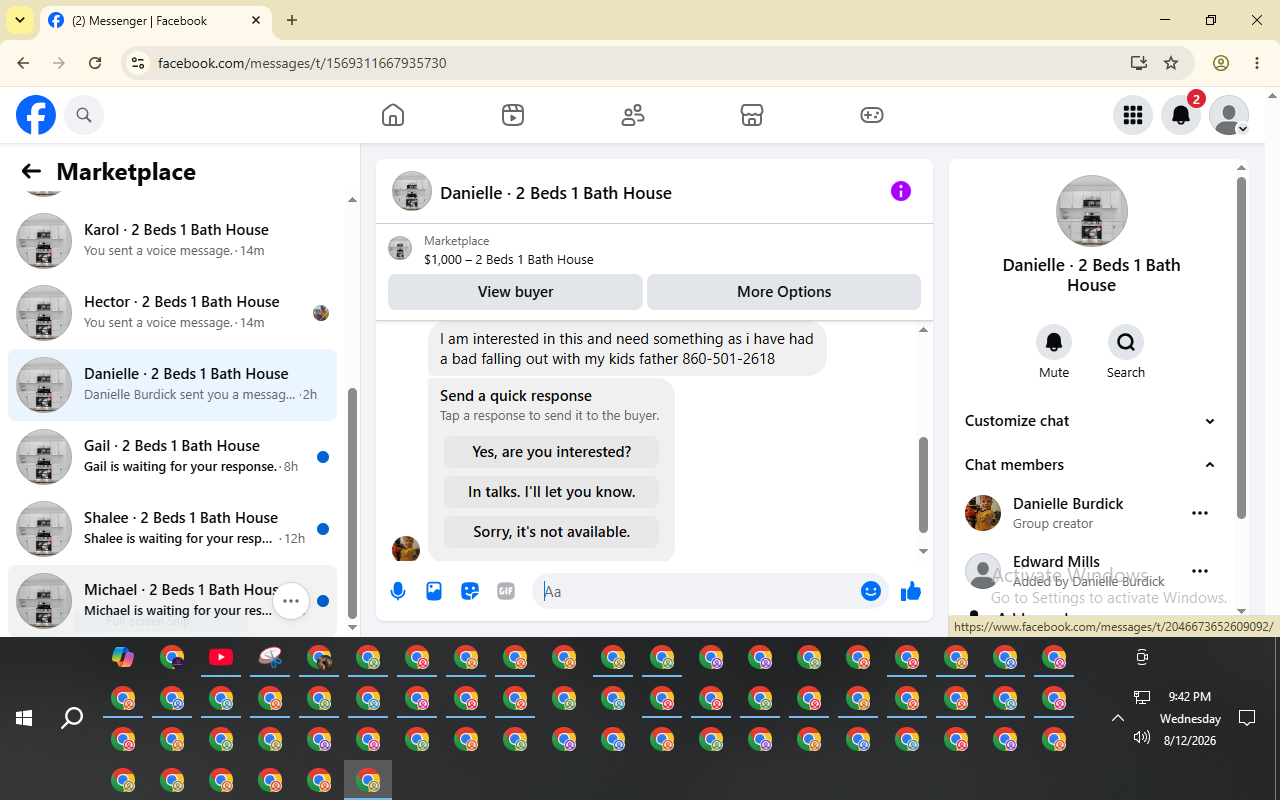Click the address bar URL
1280x800 pixels.
302,63
